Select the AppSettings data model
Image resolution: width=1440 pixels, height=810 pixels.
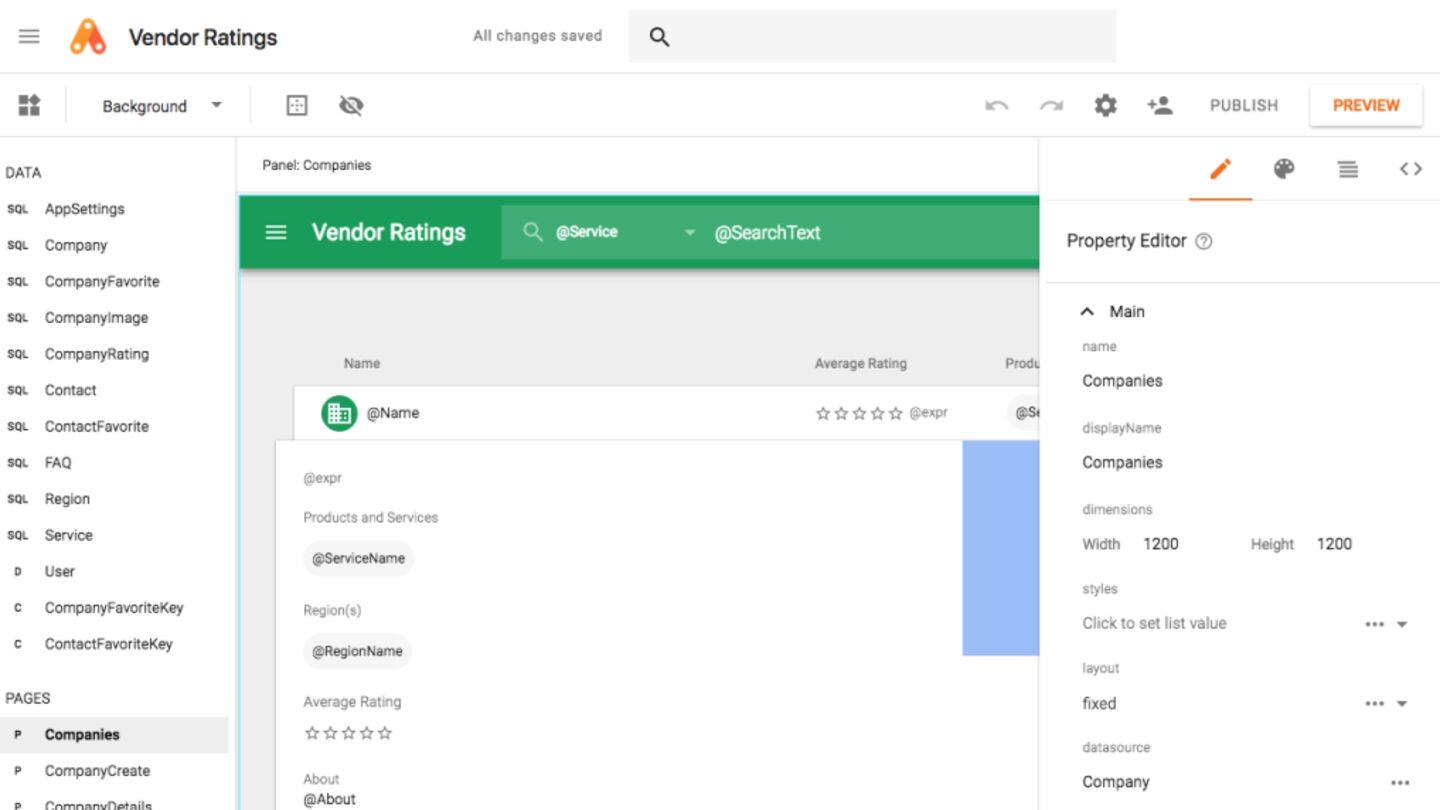tap(85, 209)
